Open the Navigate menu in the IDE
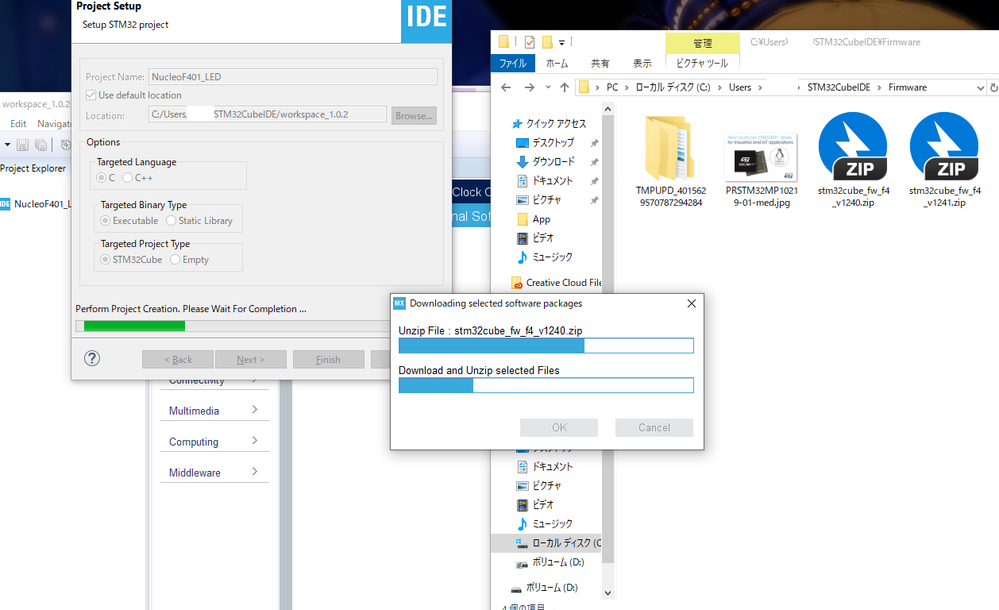This screenshot has height=610, width=999. (54, 124)
